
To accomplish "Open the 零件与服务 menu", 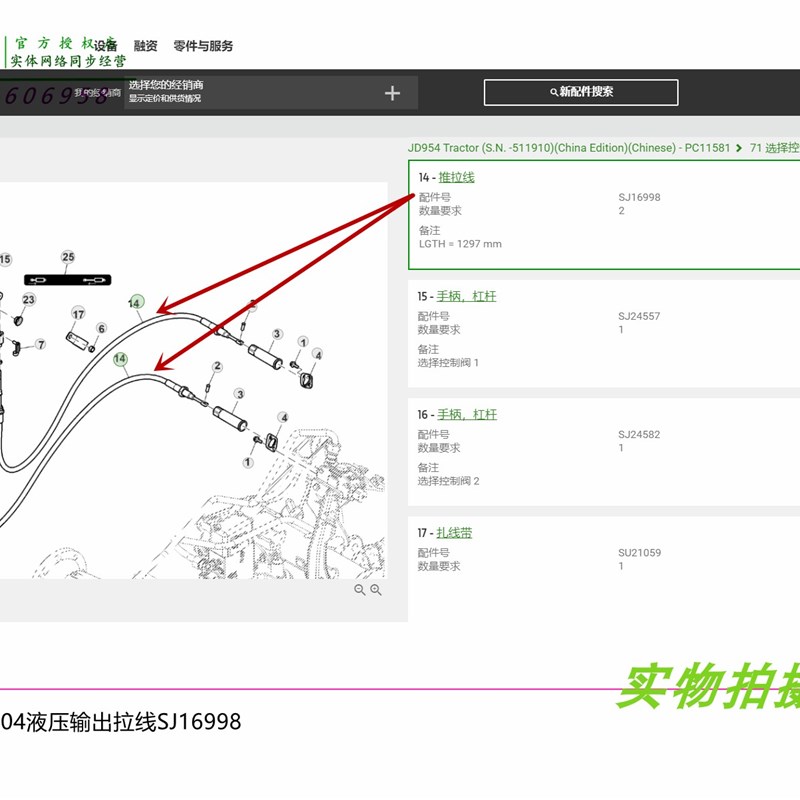I will [203, 46].
